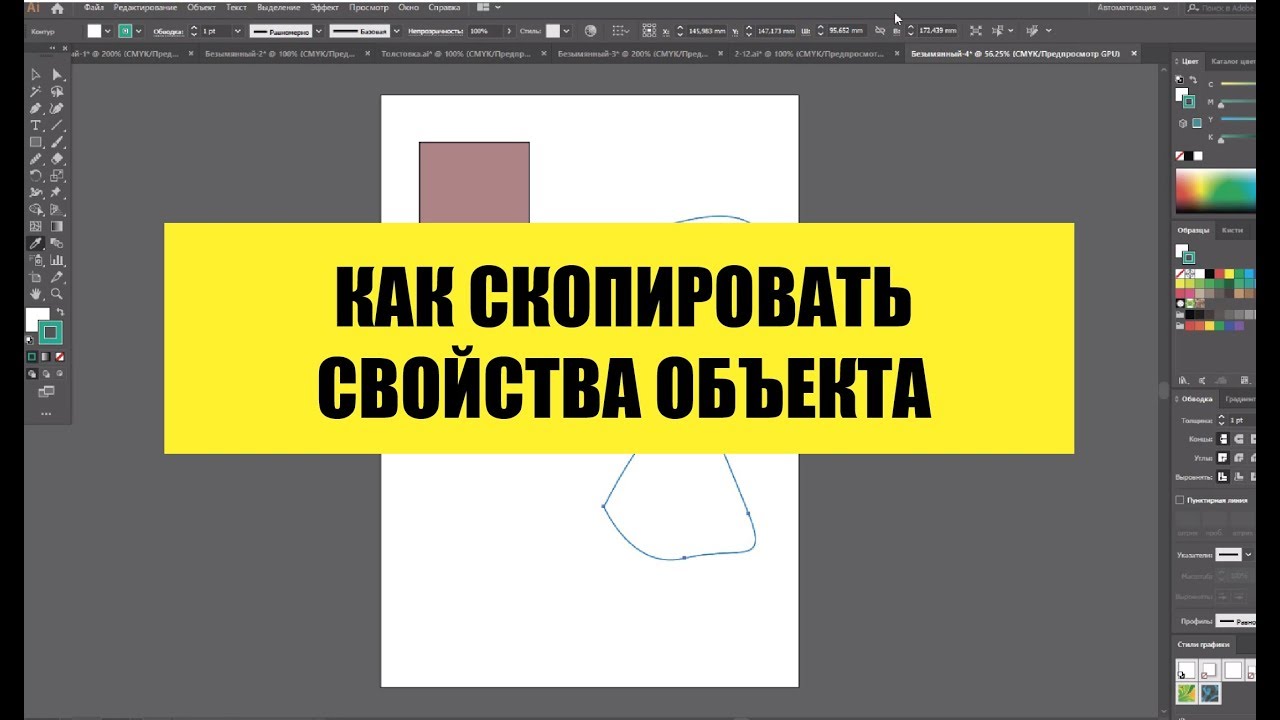
Task: Open the Объект menu
Action: point(201,7)
